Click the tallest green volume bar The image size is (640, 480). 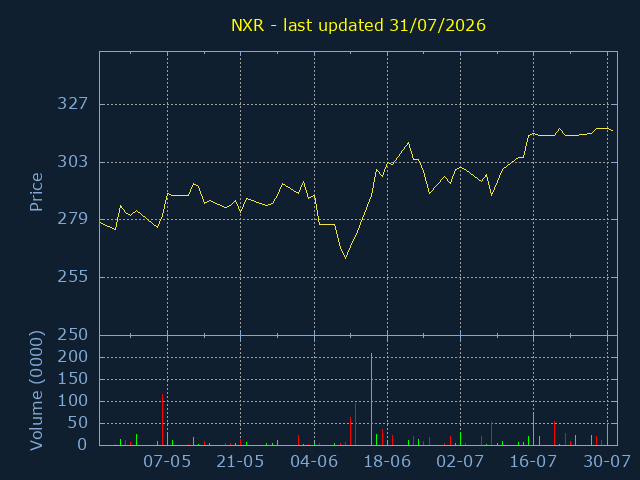pyautogui.click(x=371, y=399)
